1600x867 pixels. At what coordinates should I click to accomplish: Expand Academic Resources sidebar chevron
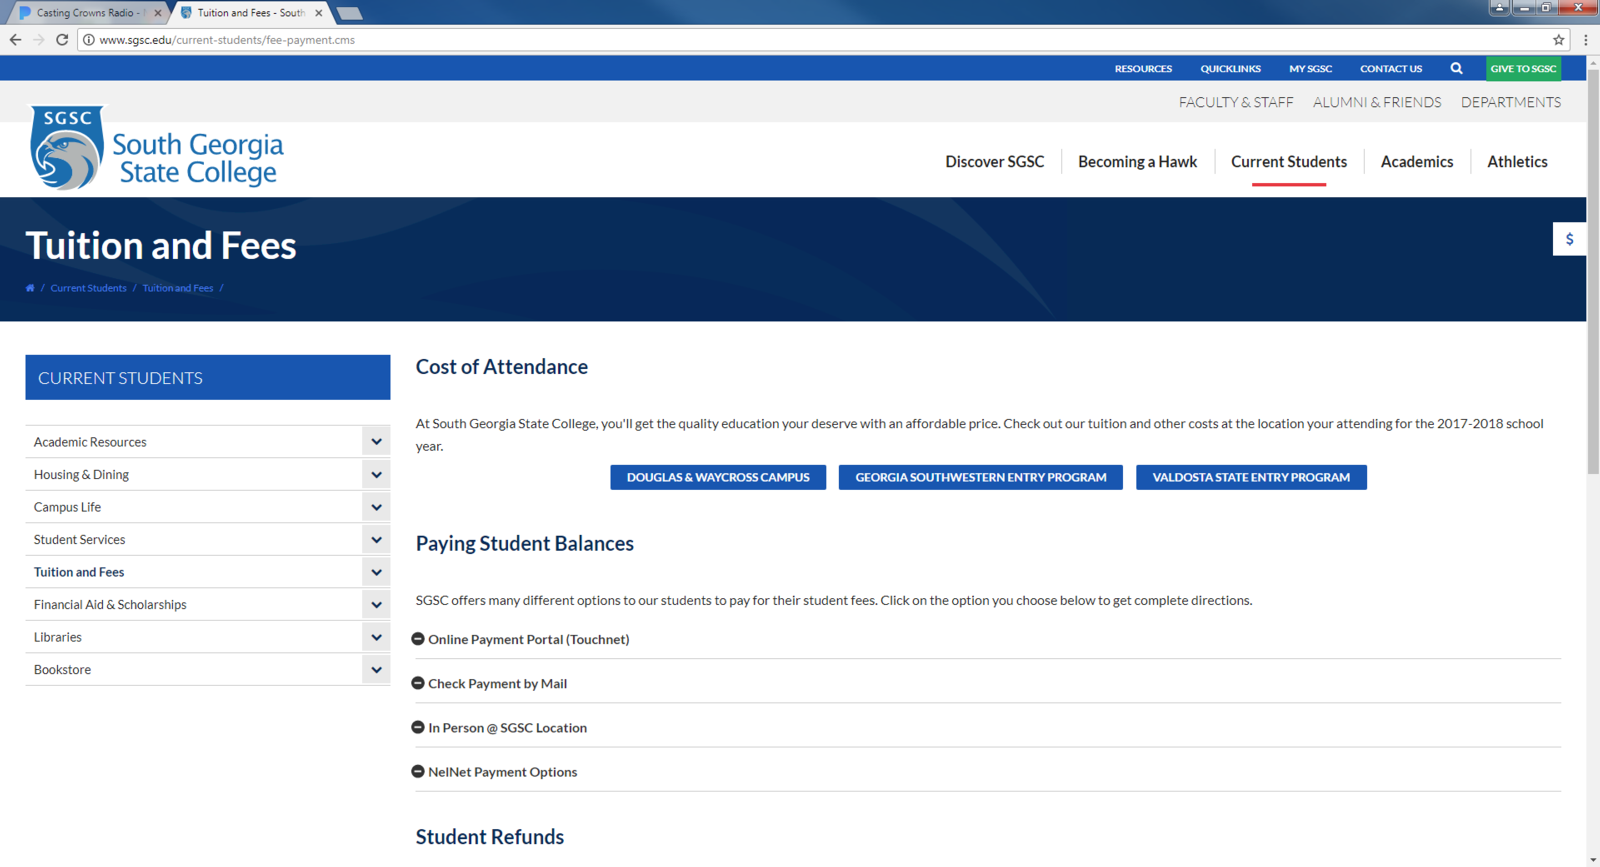376,442
